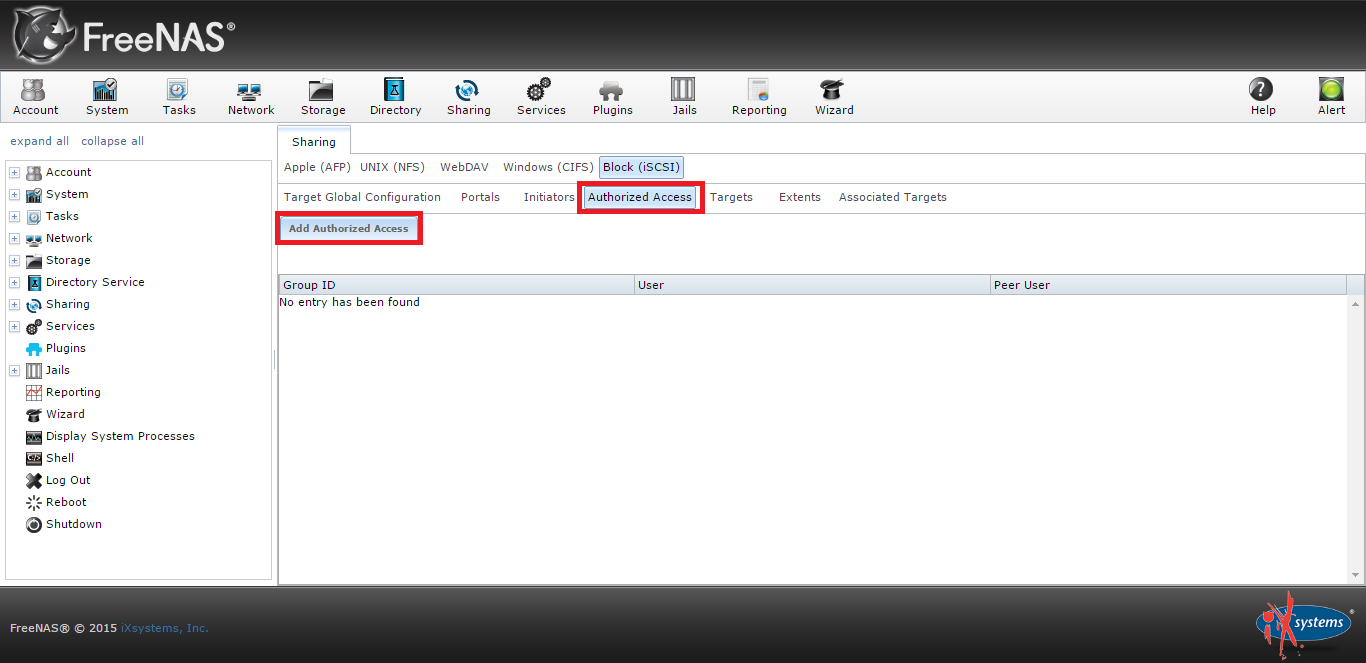
Task: Click the iXsystems logo in footer
Action: tap(1303, 622)
